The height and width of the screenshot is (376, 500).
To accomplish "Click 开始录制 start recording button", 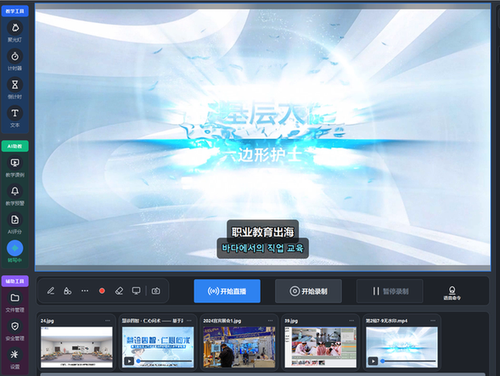I will 308,291.
